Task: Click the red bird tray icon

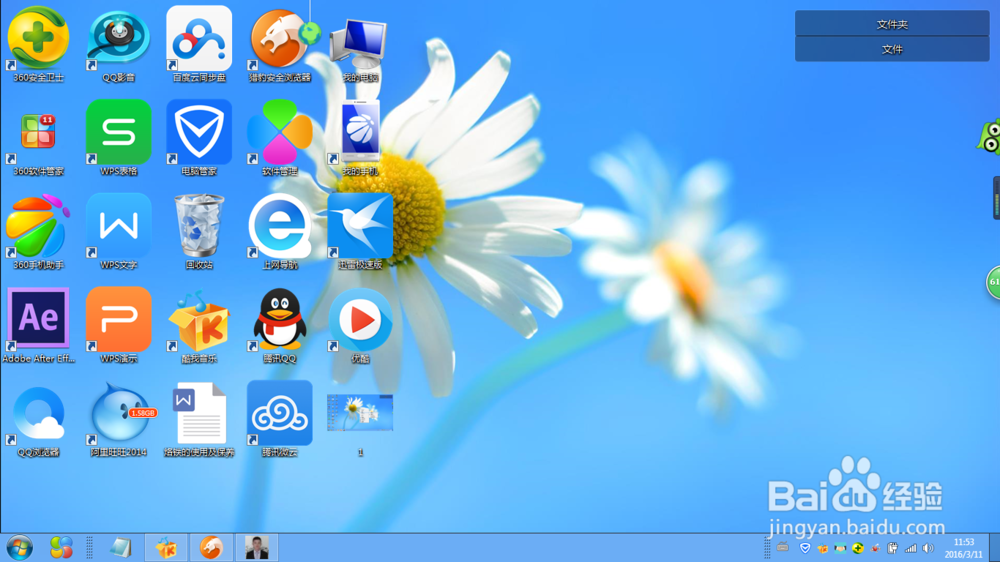Action: coord(876,548)
